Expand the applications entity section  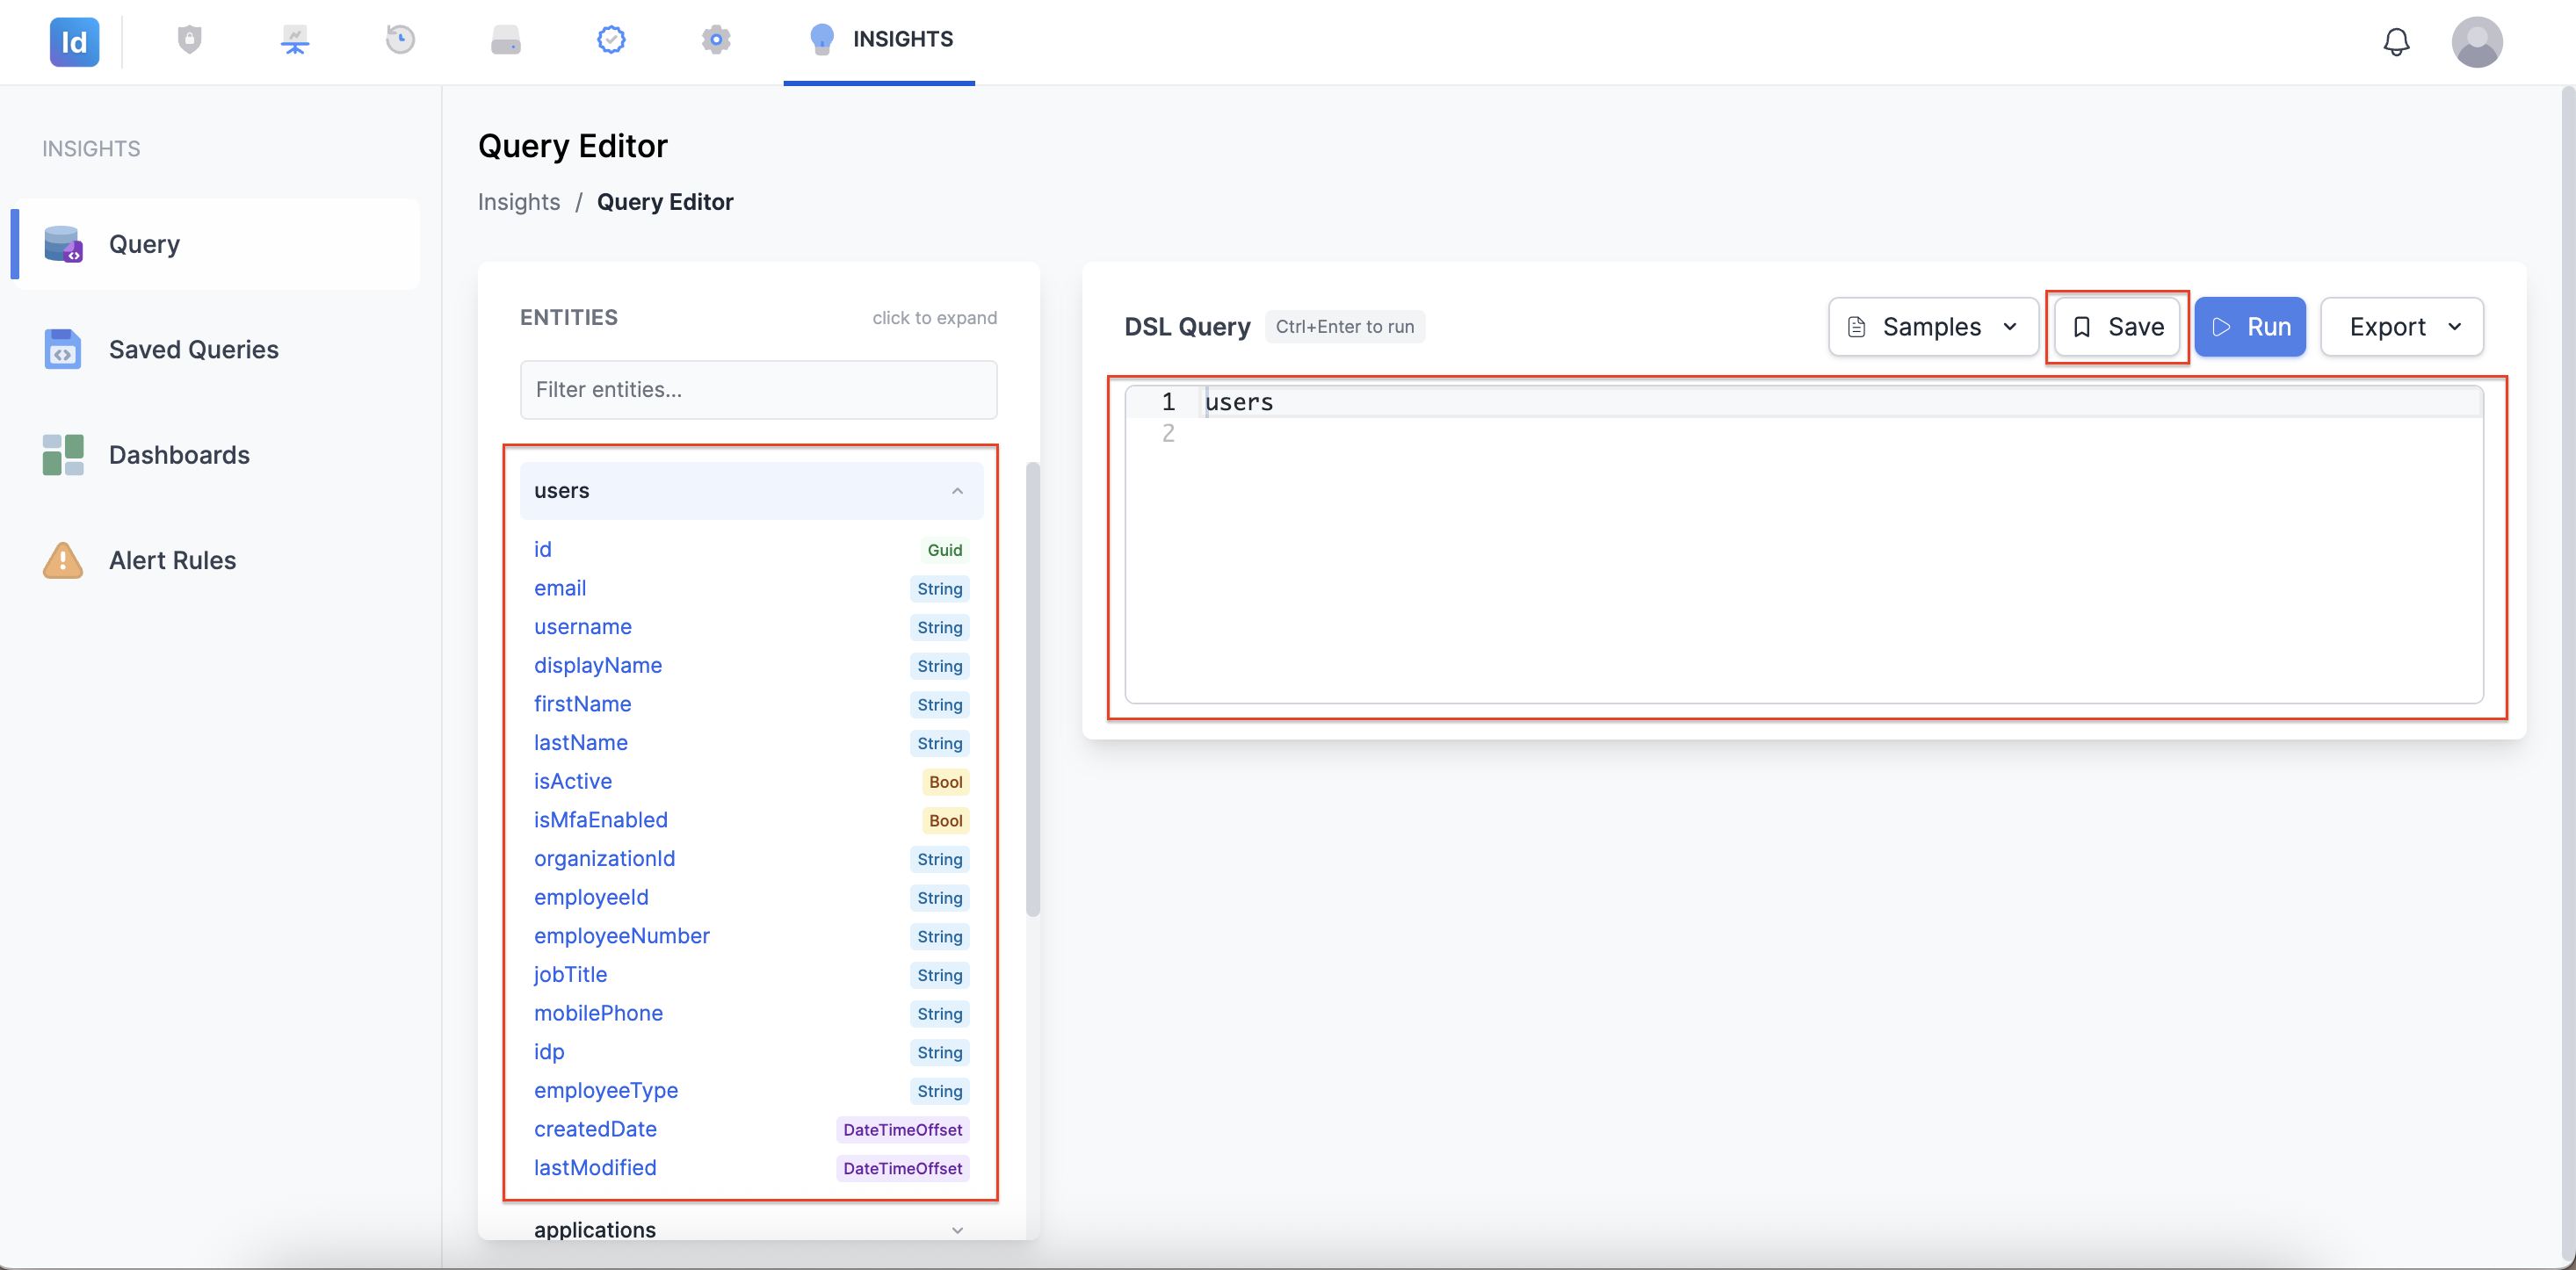[751, 1229]
